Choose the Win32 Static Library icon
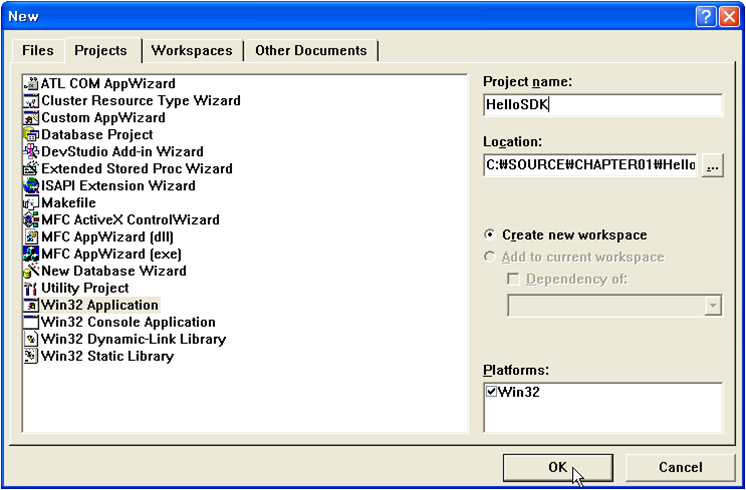This screenshot has width=746, height=490. coord(31,356)
